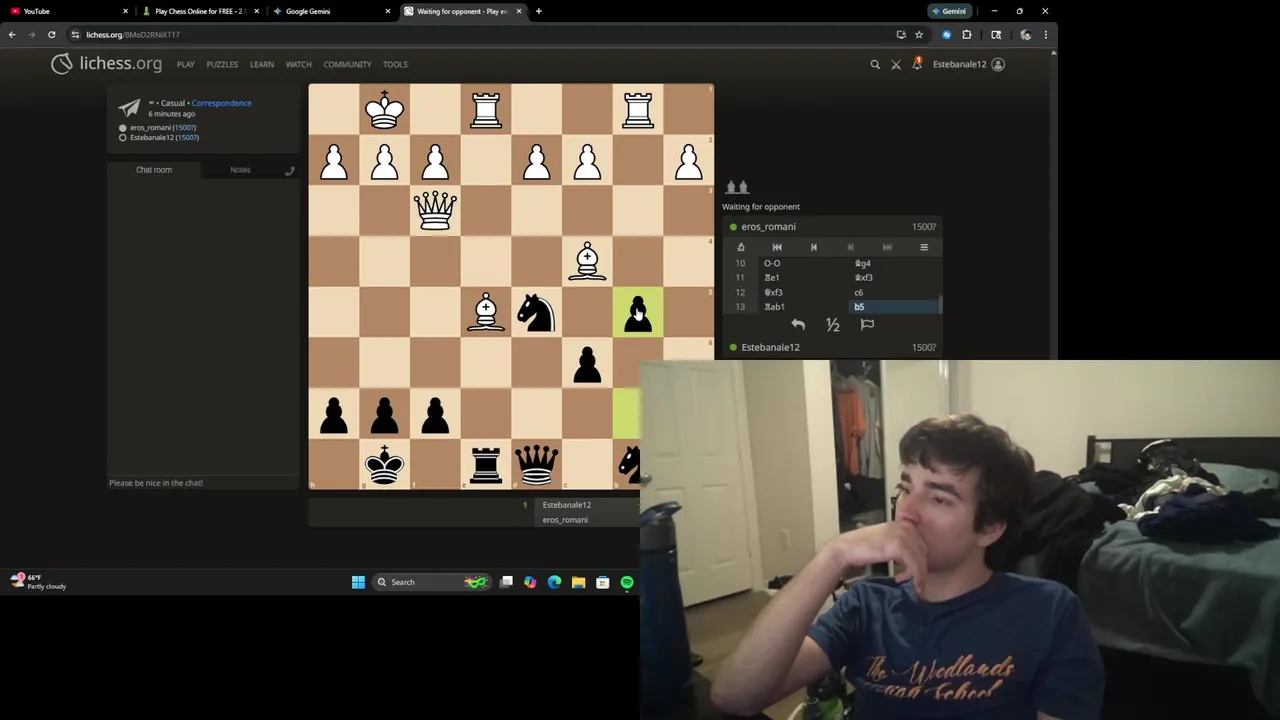Open the browser three-dot menu
Screen dimensions: 1280x720
(x=1046, y=34)
